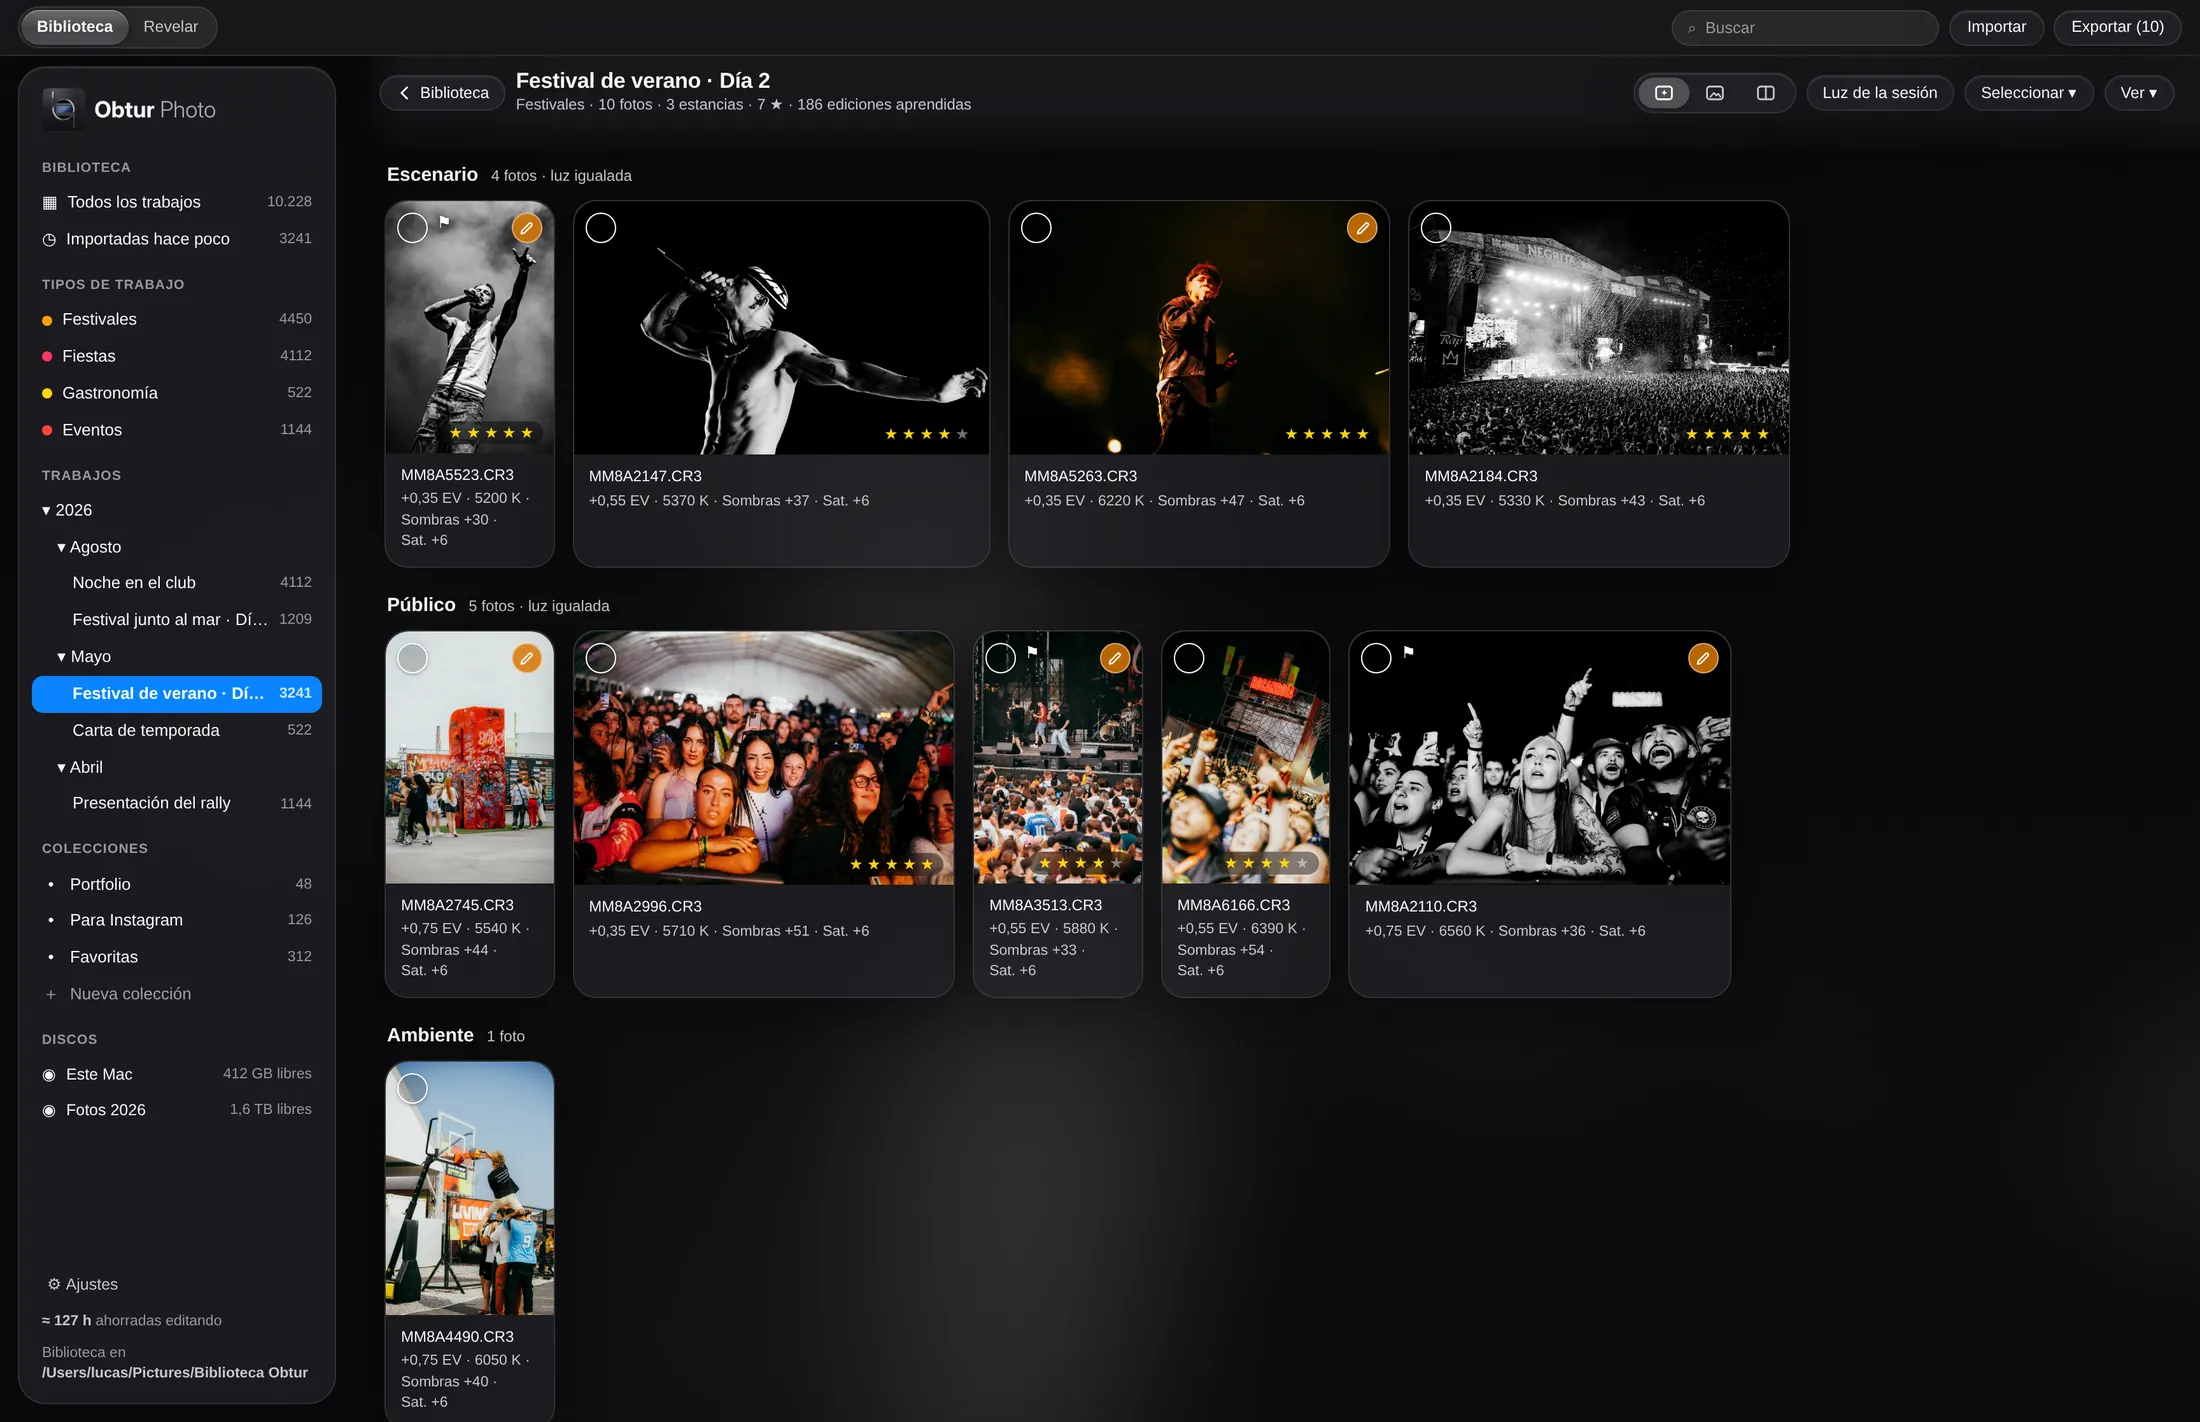Click the magnifier icon in the search box
Viewport: 2200px width, 1422px height.
tap(1692, 28)
